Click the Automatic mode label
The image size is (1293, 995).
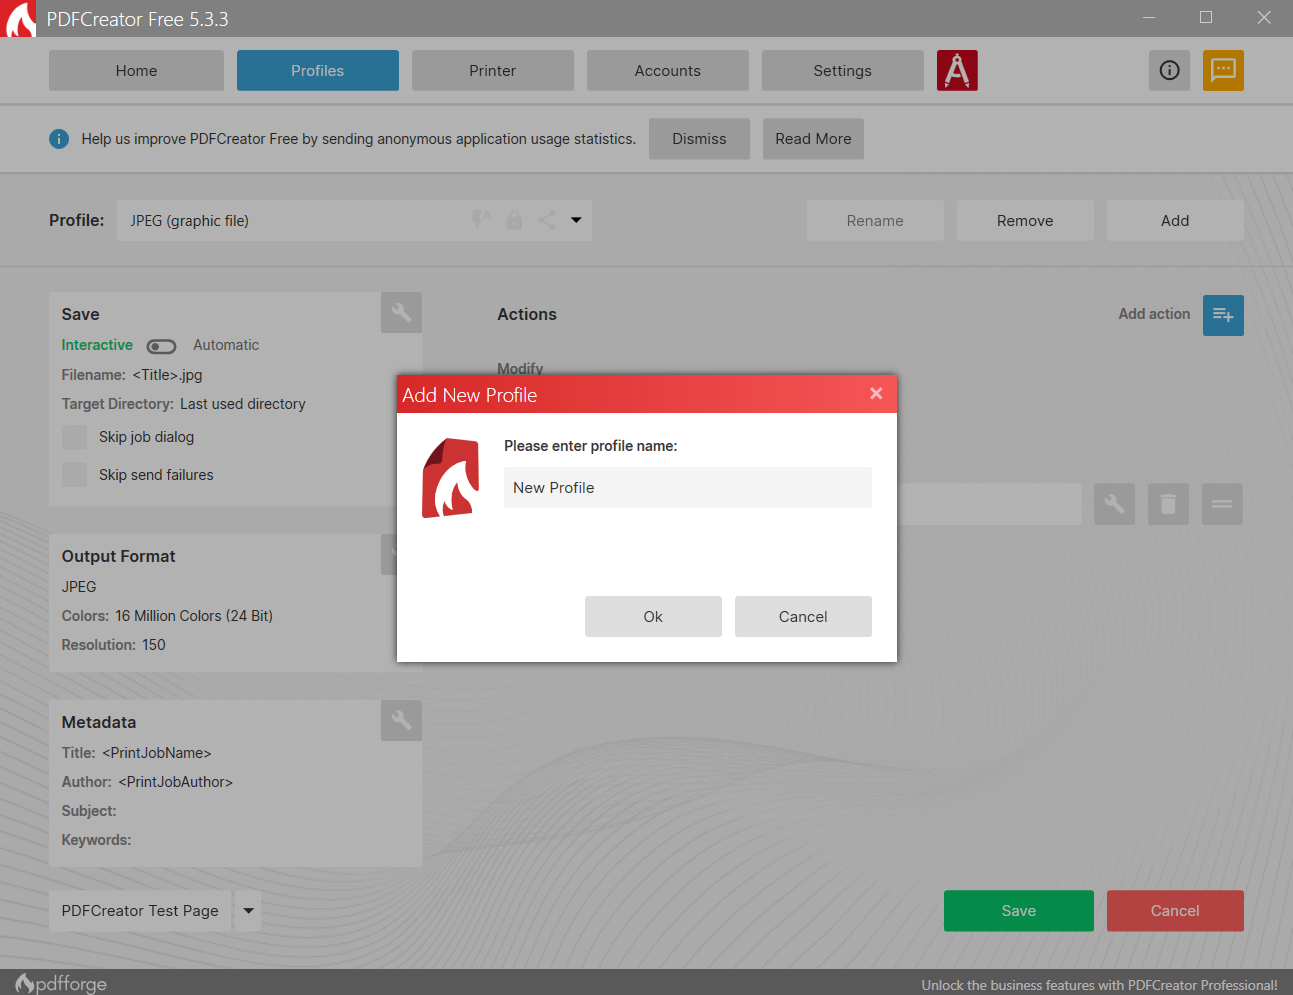pyautogui.click(x=226, y=345)
